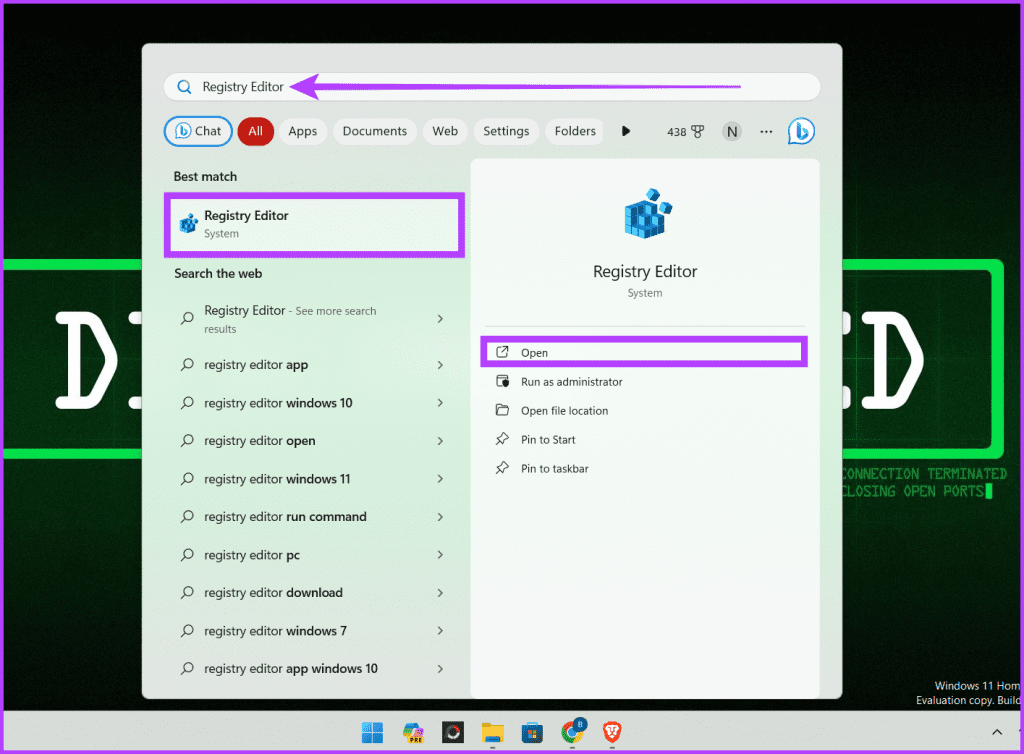Click the Pin to taskbar pin icon
This screenshot has width=1024, height=754.
pyautogui.click(x=502, y=467)
